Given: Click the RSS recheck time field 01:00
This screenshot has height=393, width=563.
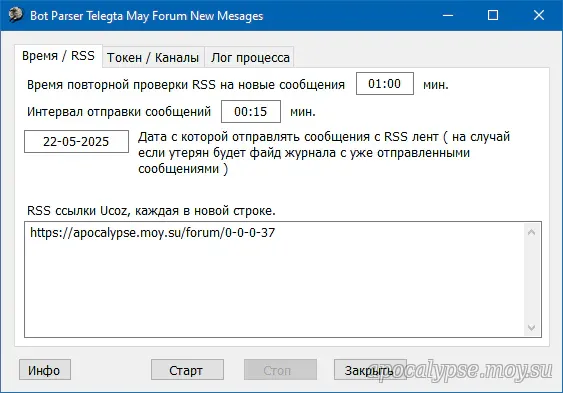Looking at the screenshot, I should [x=385, y=84].
